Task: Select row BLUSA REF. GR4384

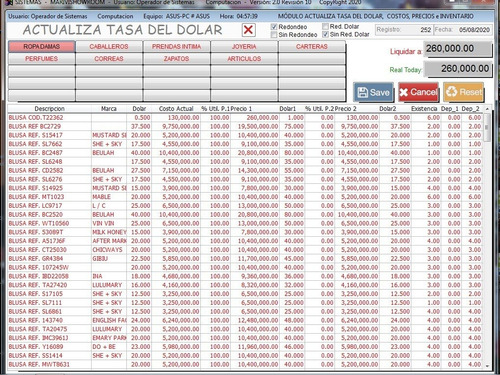Action: click(246, 259)
